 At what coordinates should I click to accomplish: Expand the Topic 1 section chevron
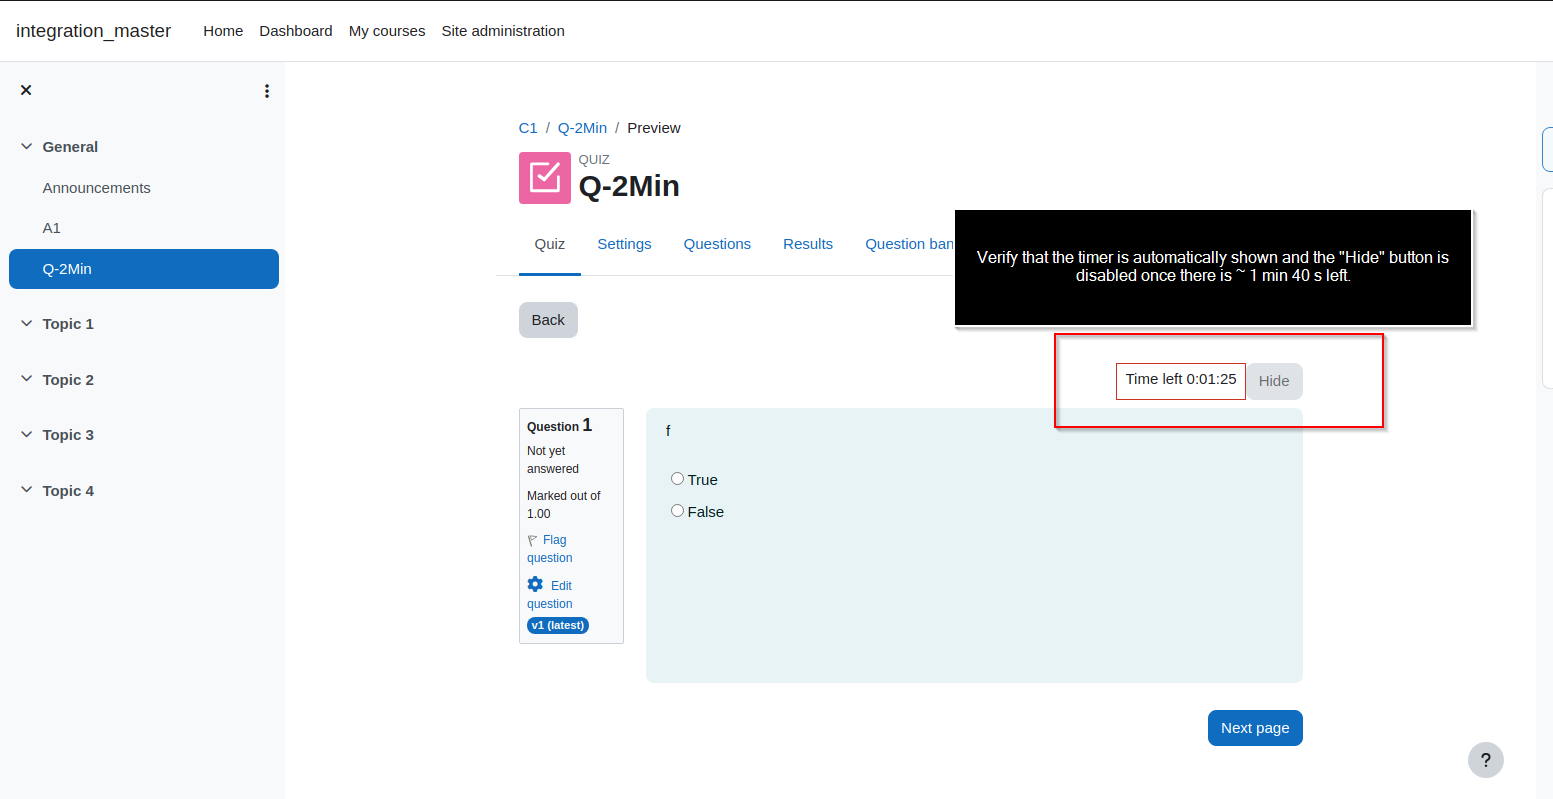[26, 324]
